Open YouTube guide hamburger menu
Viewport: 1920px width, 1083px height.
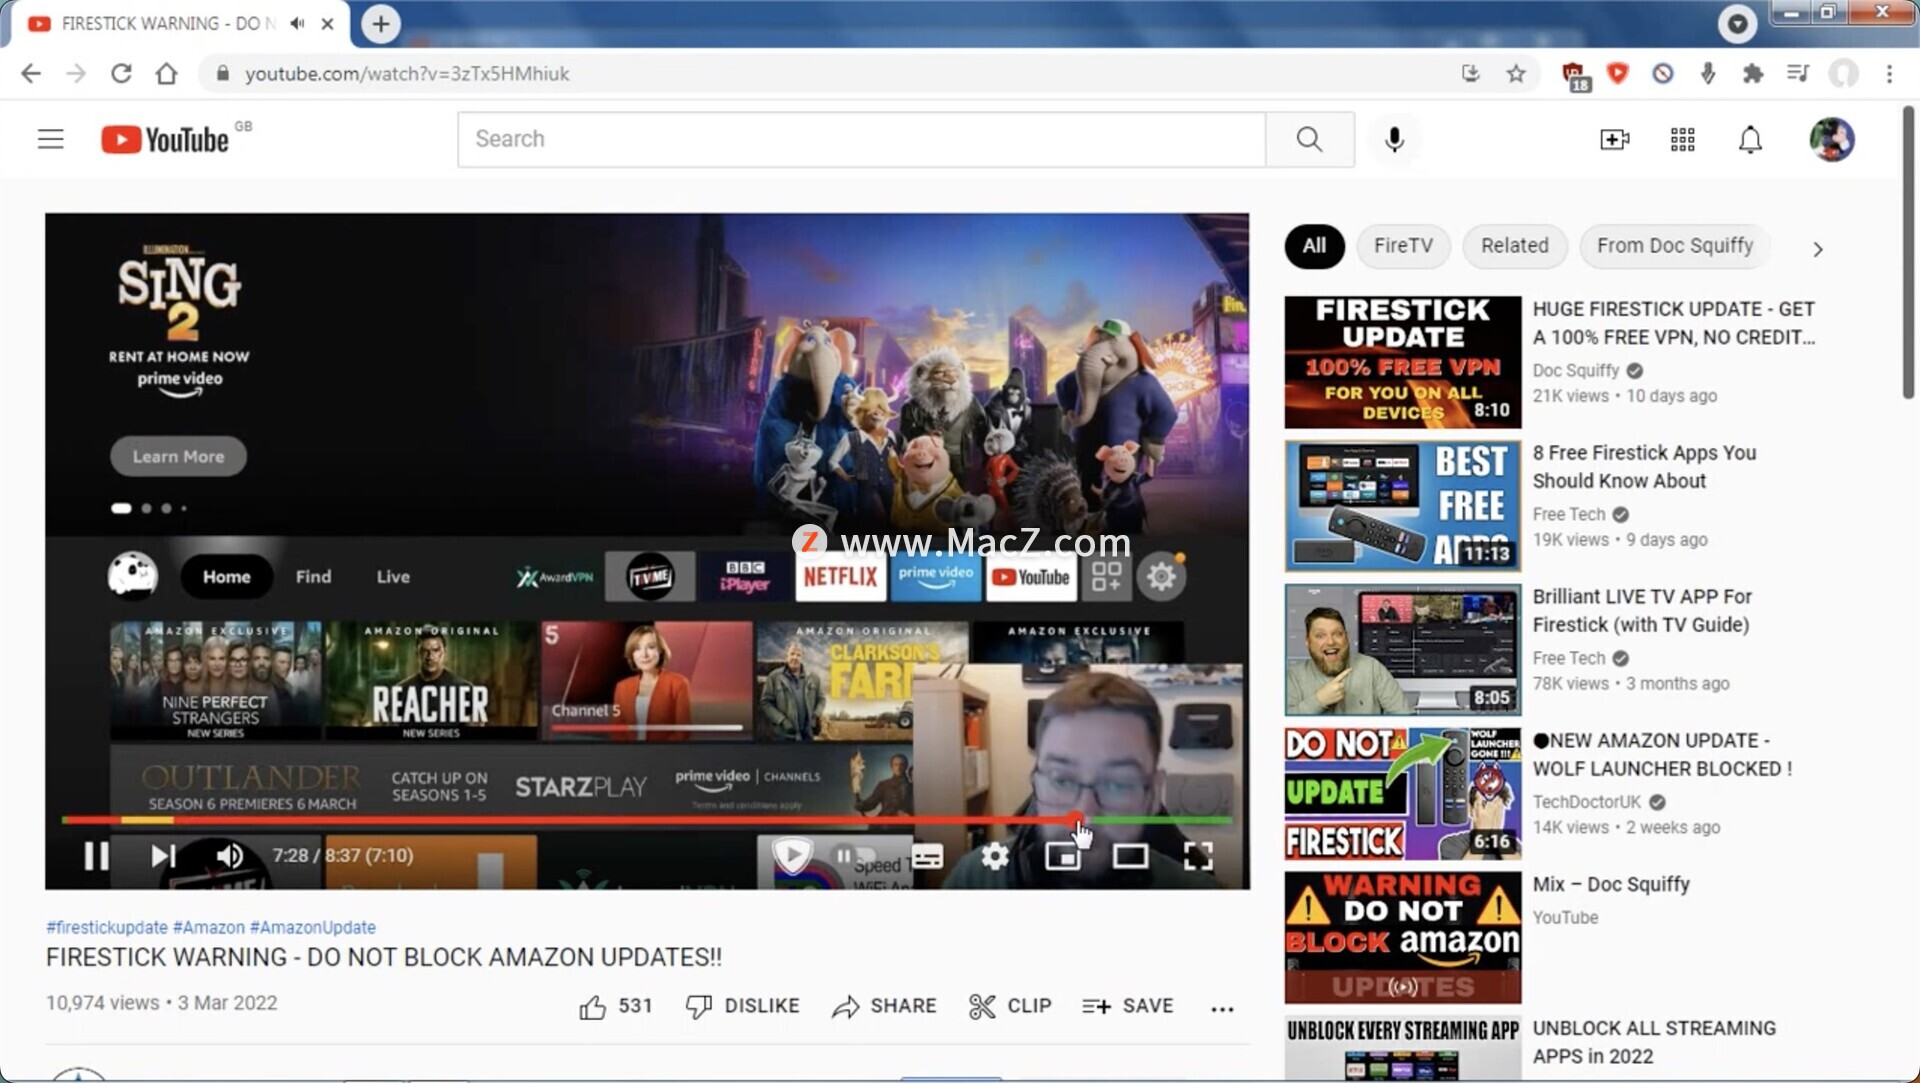click(50, 139)
